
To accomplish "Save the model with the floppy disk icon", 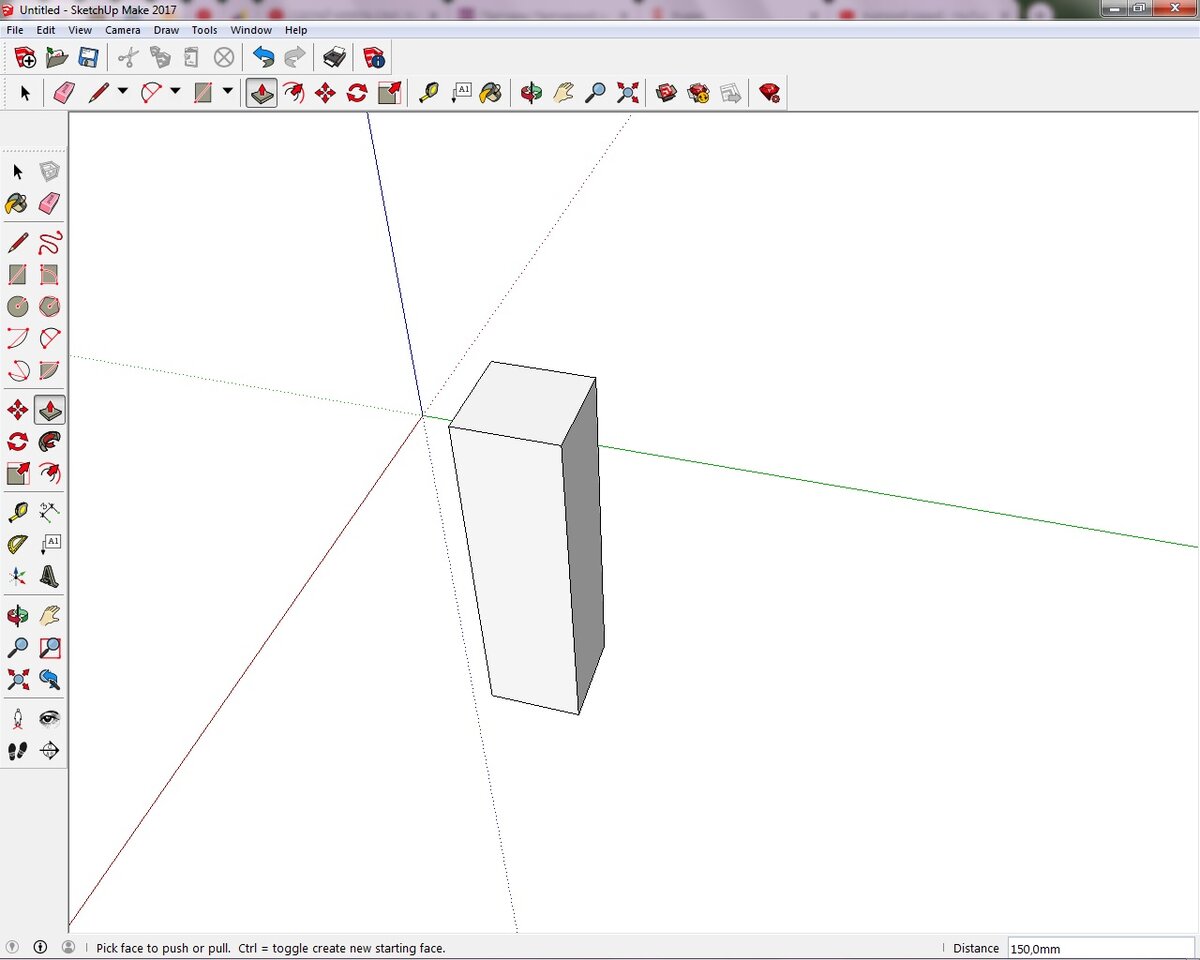I will [88, 57].
